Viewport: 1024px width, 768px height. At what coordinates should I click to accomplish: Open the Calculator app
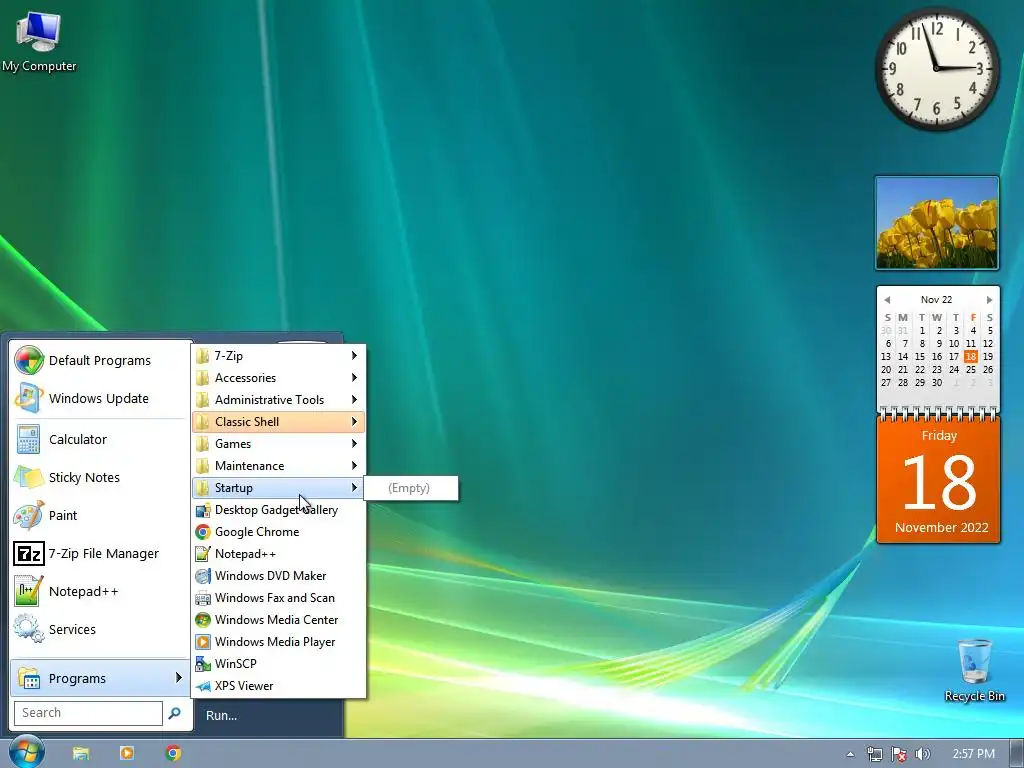99,440
